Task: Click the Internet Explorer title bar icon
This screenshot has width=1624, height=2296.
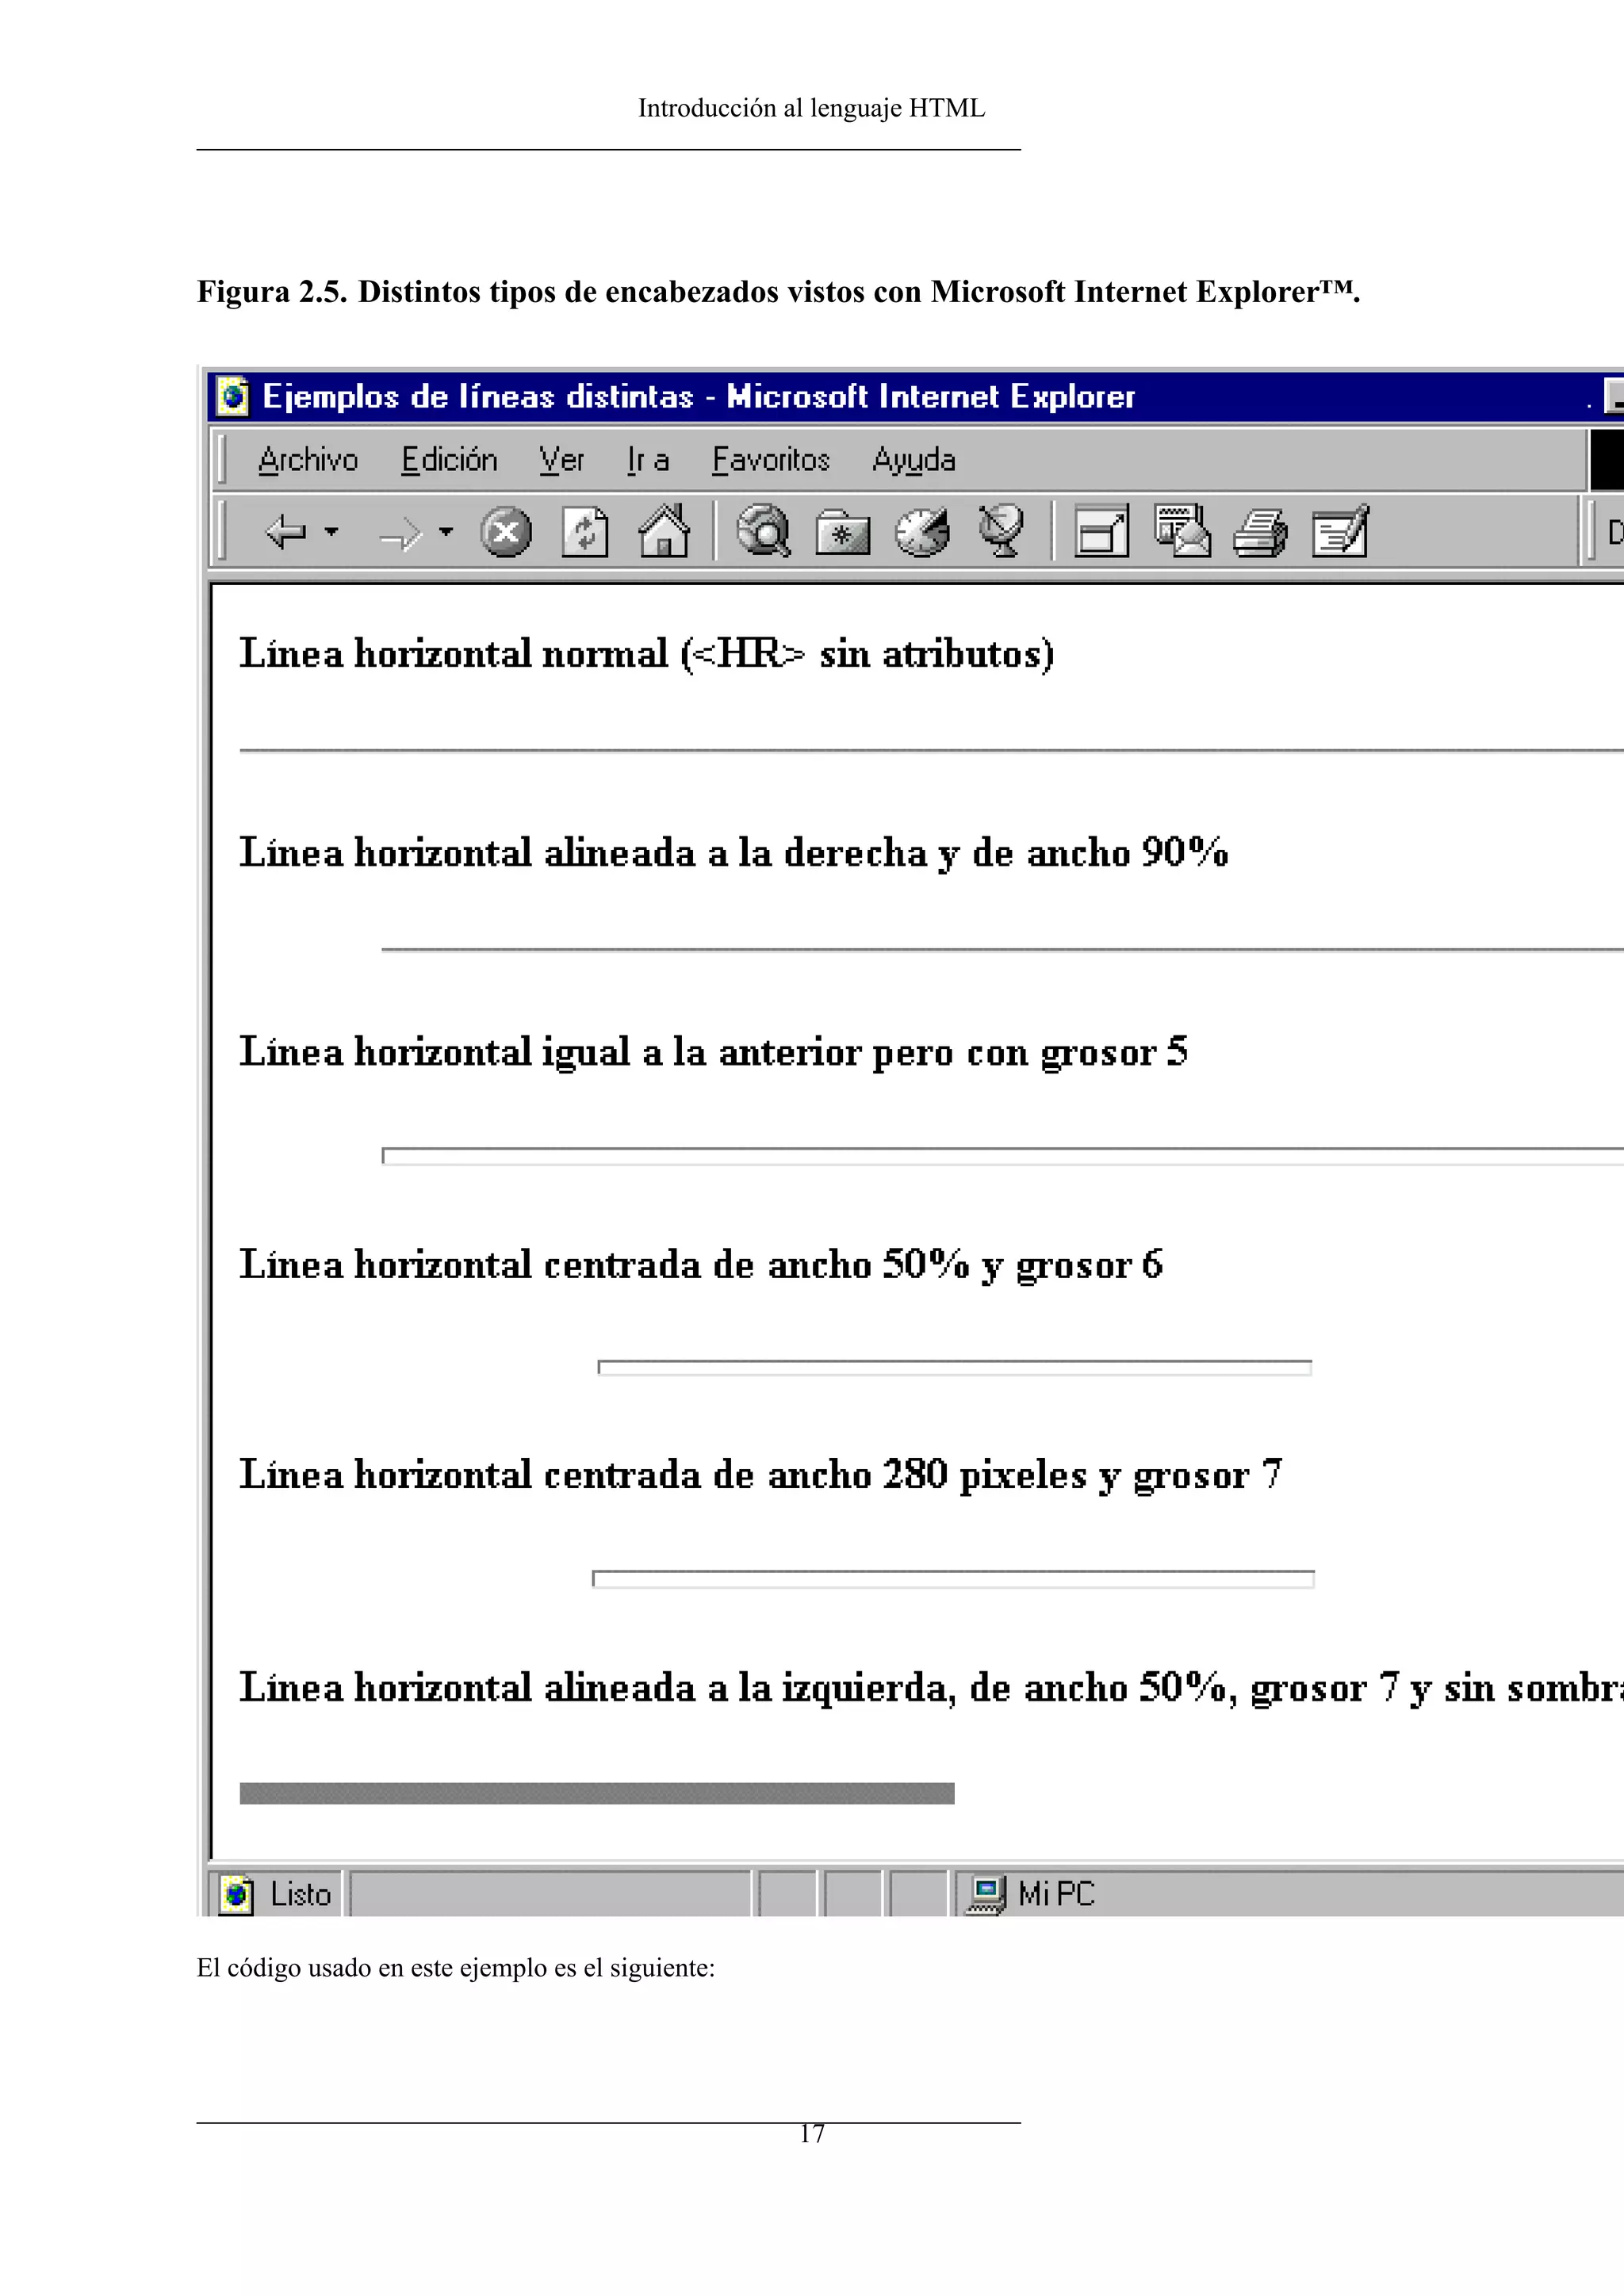Action: click(233, 397)
